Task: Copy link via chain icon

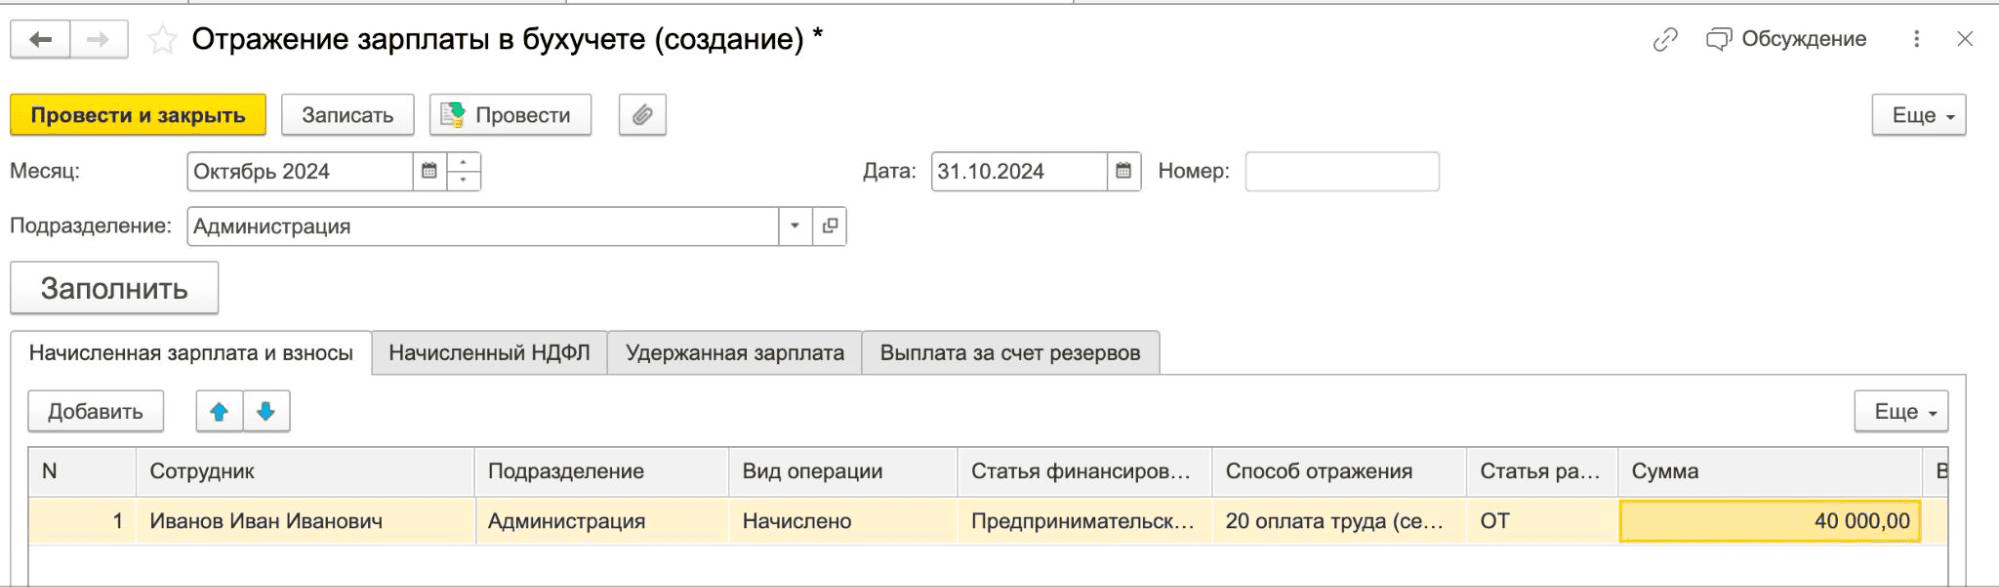Action: pos(1665,39)
